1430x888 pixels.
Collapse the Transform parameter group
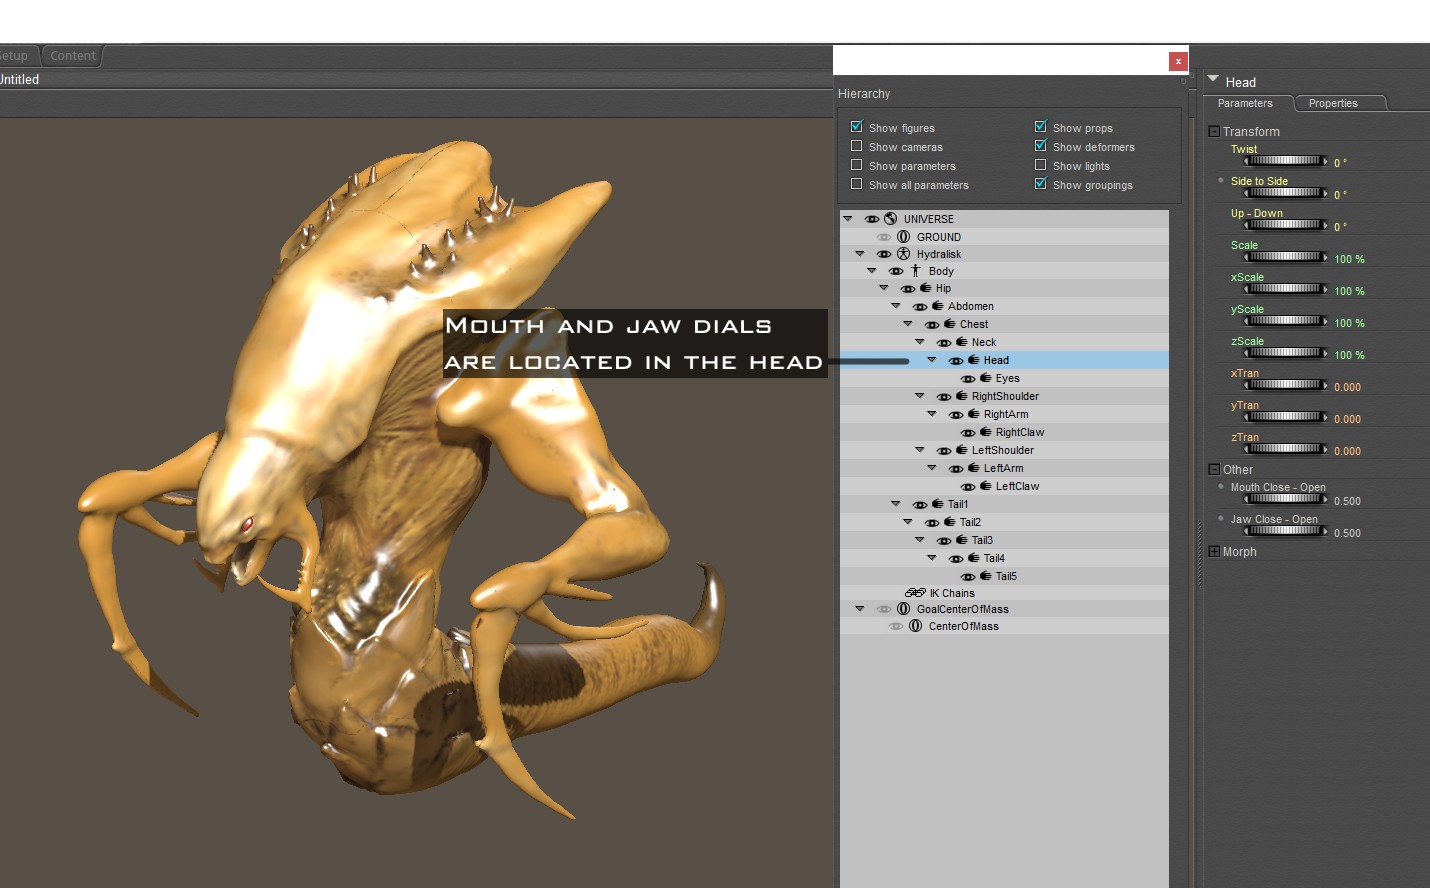1214,131
